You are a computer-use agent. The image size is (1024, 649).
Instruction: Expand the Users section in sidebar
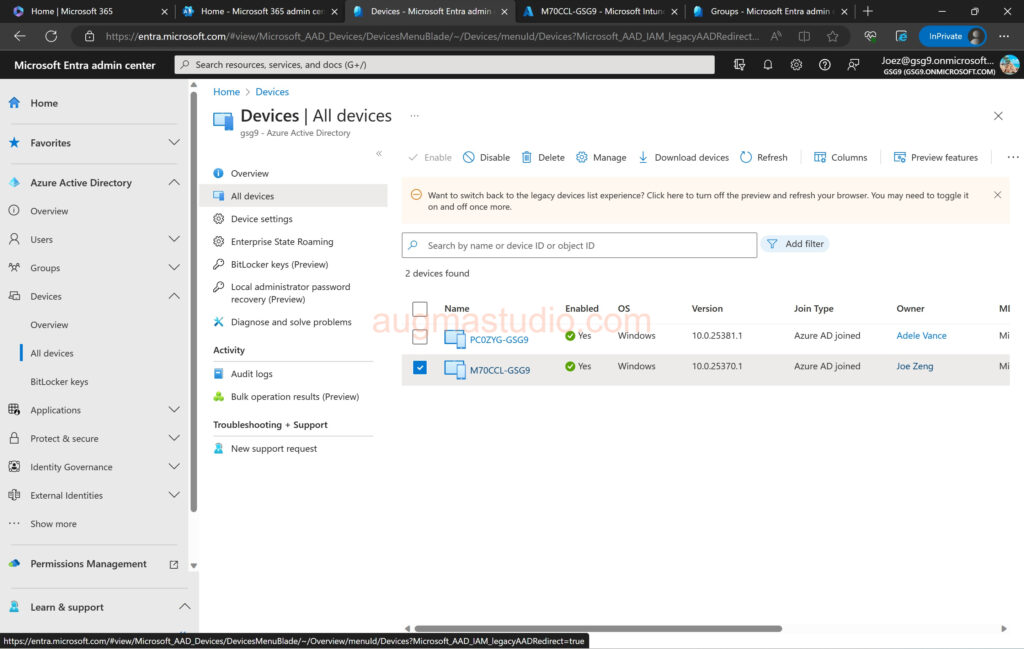click(174, 239)
